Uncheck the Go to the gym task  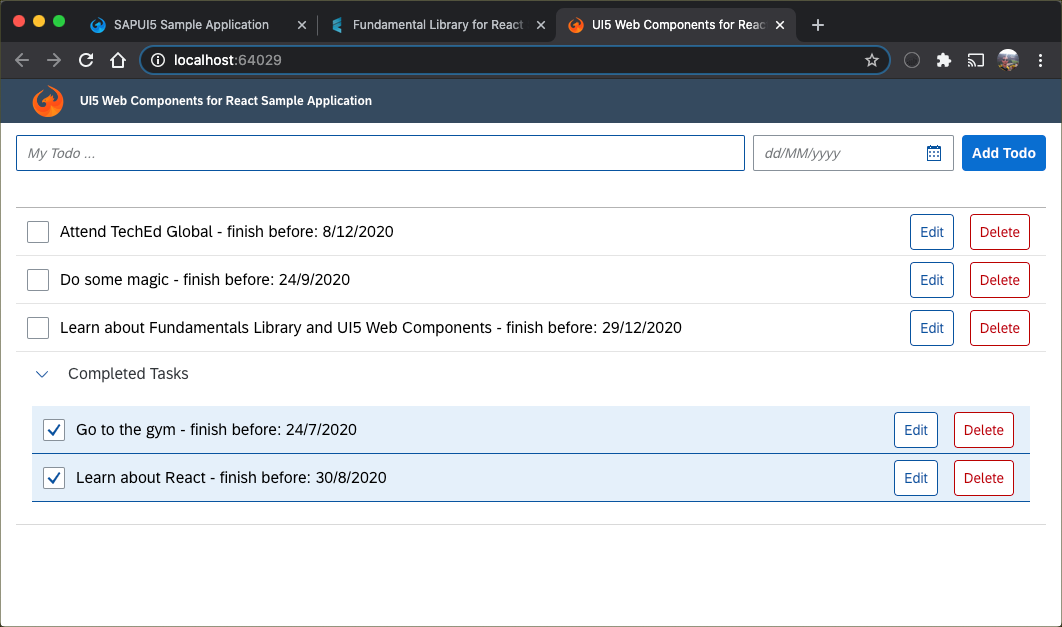click(54, 430)
